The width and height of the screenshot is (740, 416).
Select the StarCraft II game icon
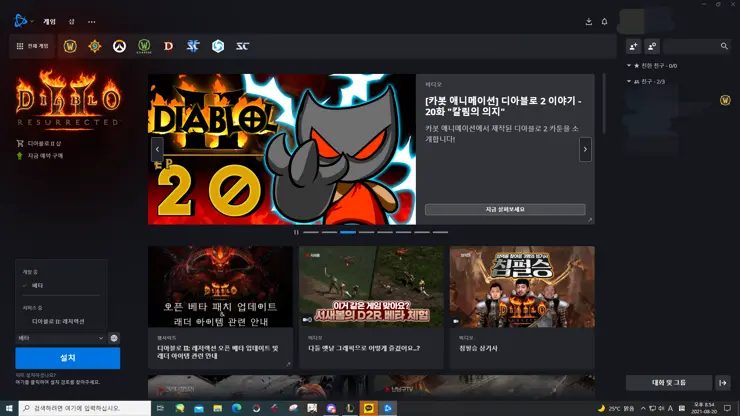pos(193,46)
